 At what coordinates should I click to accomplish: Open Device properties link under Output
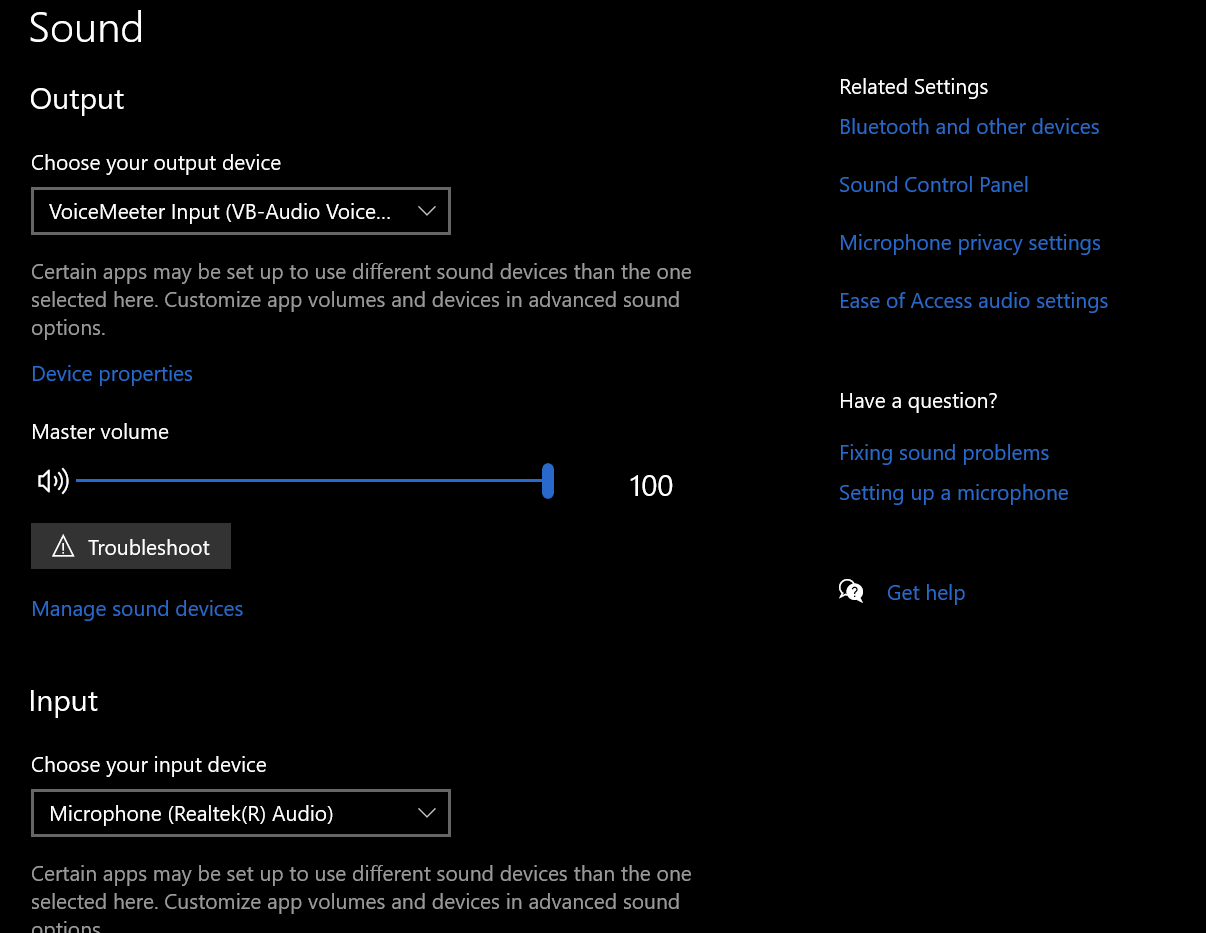point(112,374)
